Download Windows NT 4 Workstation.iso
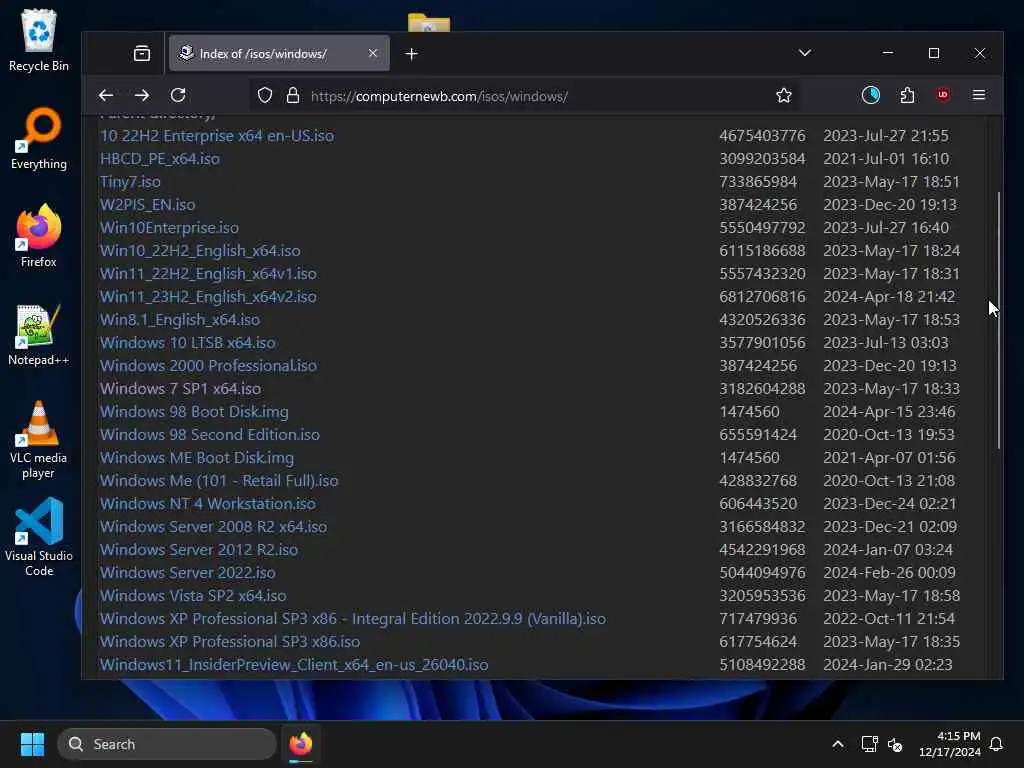The height and width of the screenshot is (768, 1024). point(208,504)
